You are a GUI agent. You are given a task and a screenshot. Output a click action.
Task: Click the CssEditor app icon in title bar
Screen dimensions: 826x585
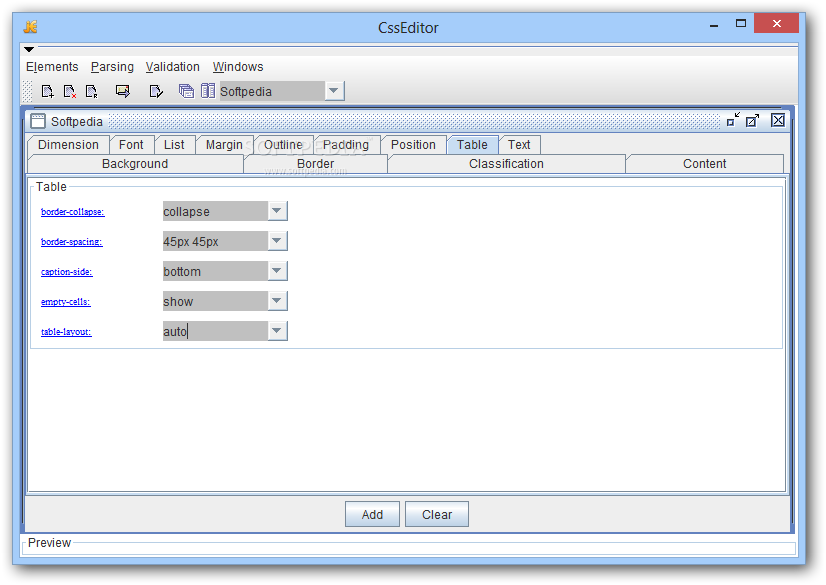click(x=31, y=27)
